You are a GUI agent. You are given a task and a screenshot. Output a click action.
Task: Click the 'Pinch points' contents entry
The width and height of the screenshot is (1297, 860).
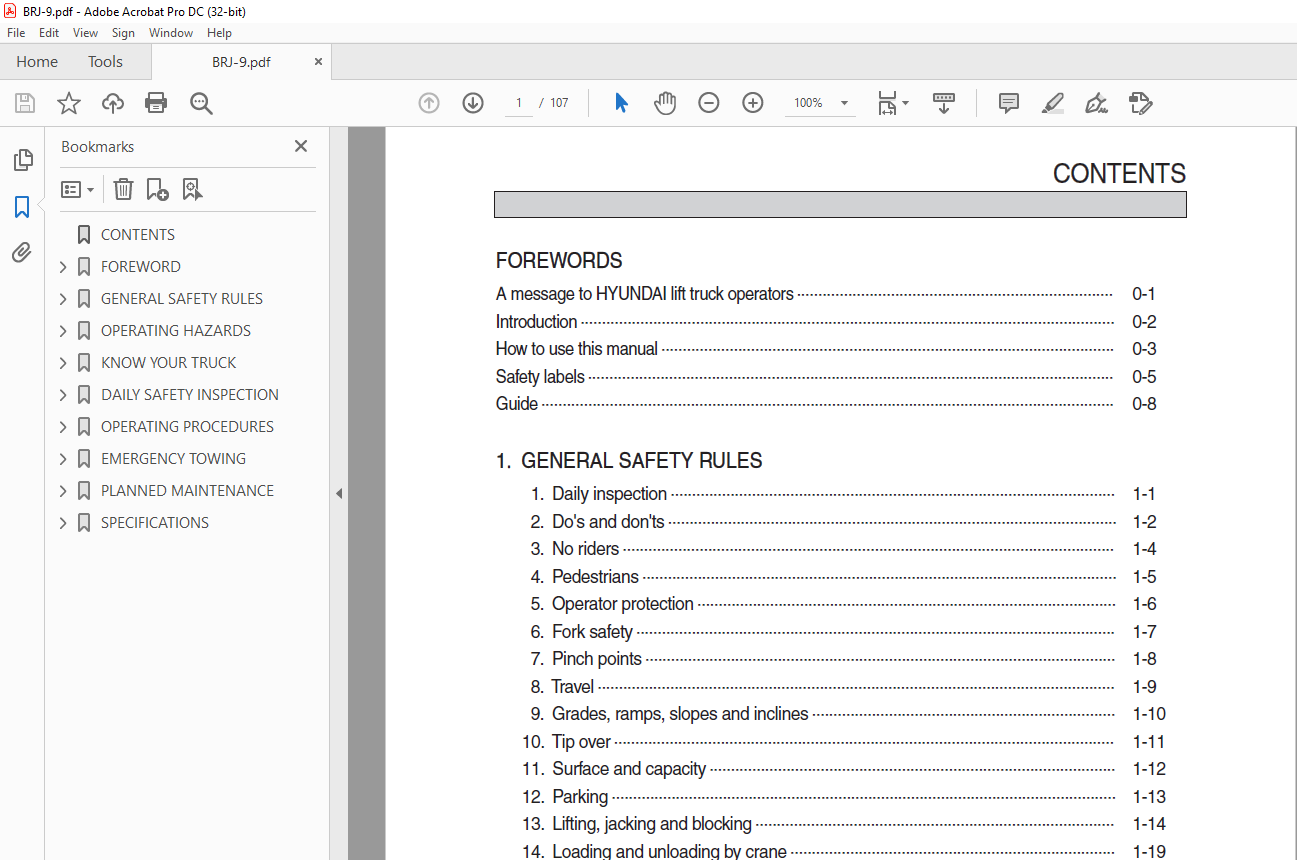(x=597, y=659)
